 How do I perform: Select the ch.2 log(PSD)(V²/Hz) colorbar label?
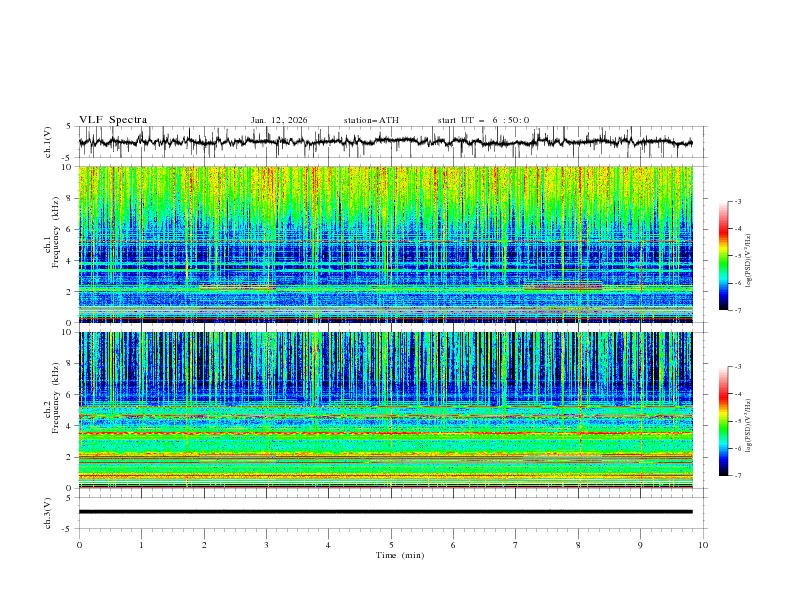749,425
